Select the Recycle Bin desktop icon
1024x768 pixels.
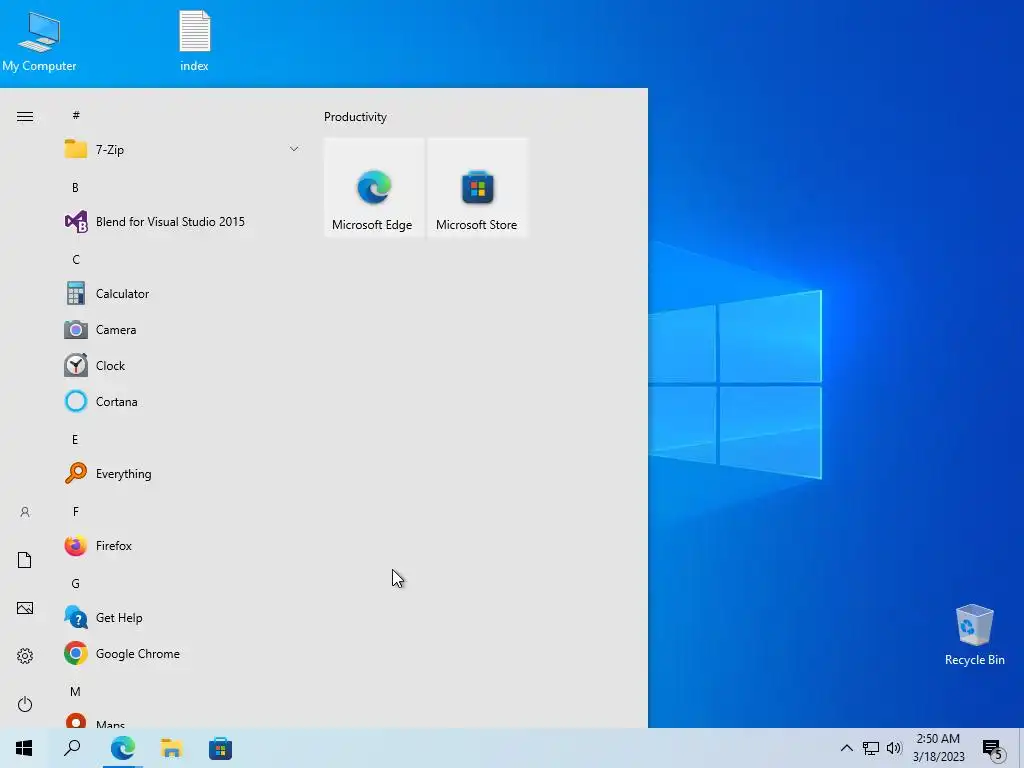point(974,635)
